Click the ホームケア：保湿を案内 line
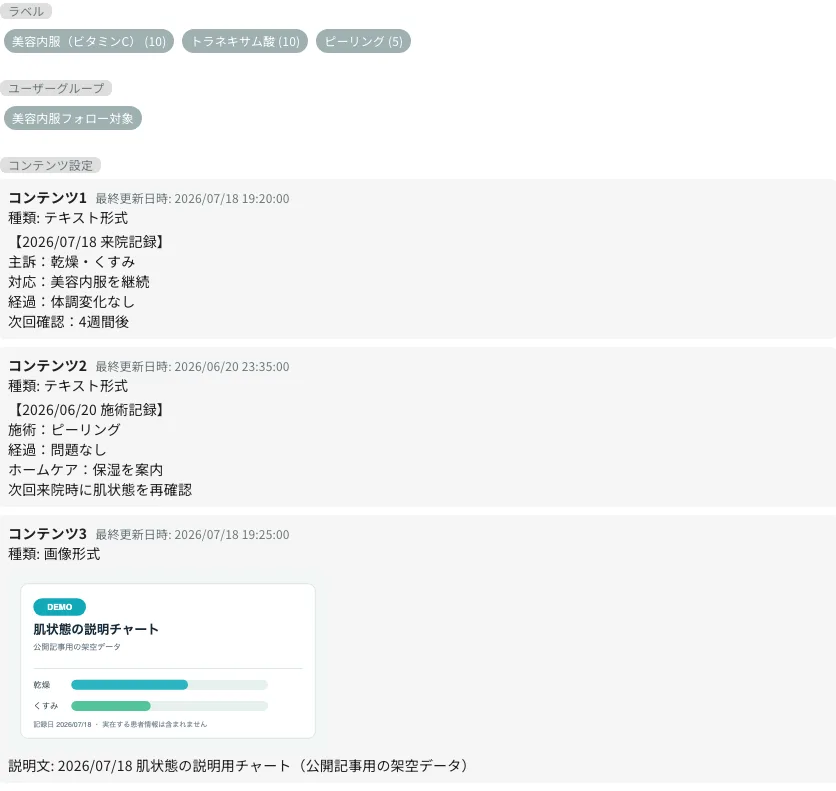 click(86, 470)
